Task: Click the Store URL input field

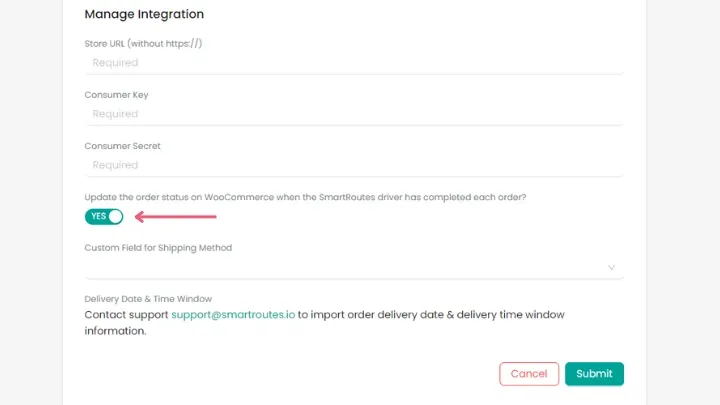Action: 353,63
